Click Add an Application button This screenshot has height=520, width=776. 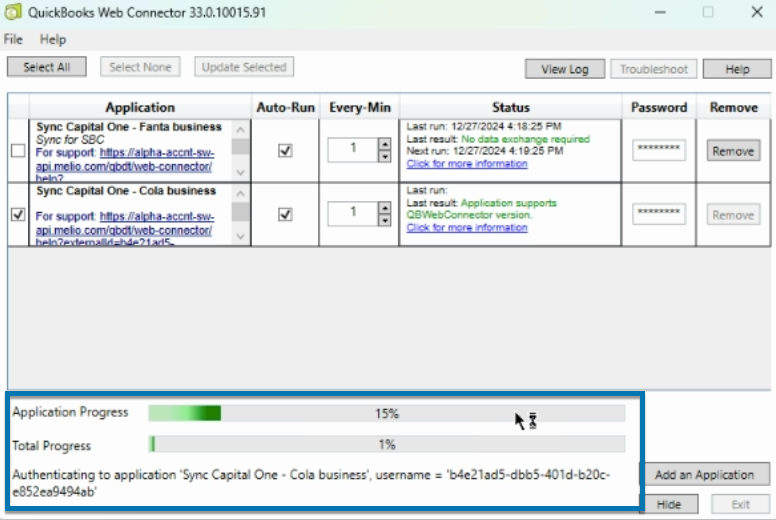coord(705,475)
